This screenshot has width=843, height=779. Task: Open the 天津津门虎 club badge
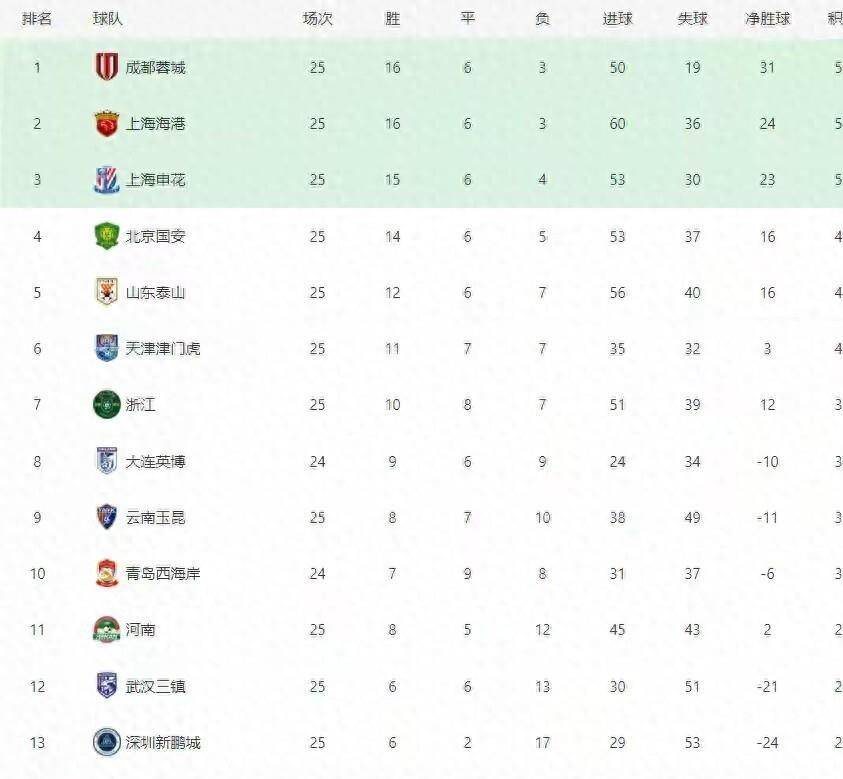tap(106, 348)
